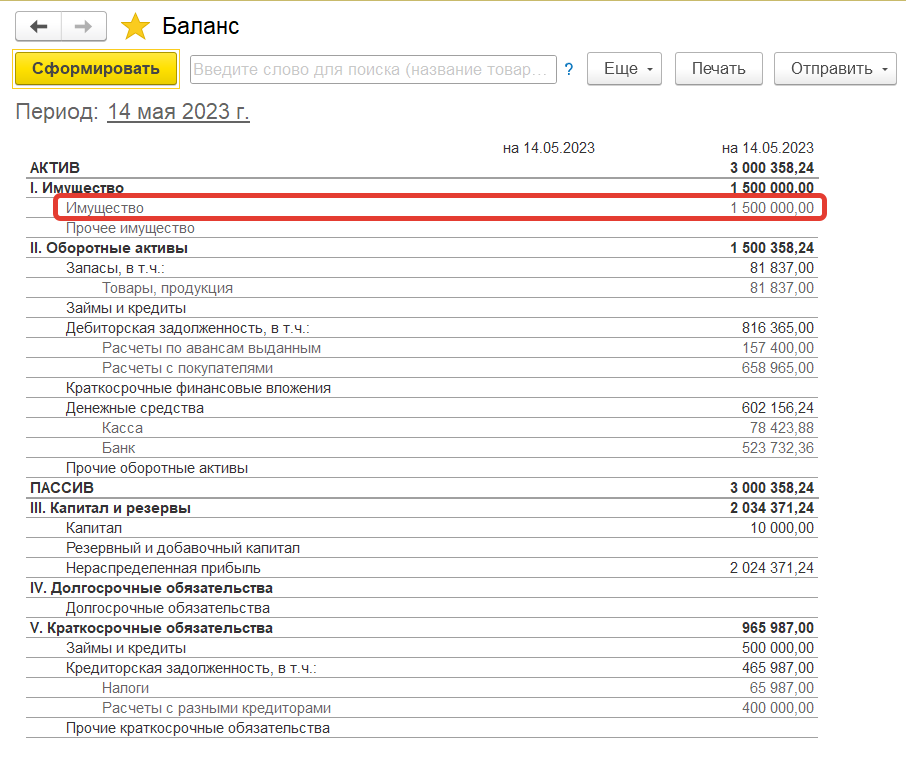906x766 pixels.
Task: Click the forward navigation arrow
Action: click(x=84, y=26)
